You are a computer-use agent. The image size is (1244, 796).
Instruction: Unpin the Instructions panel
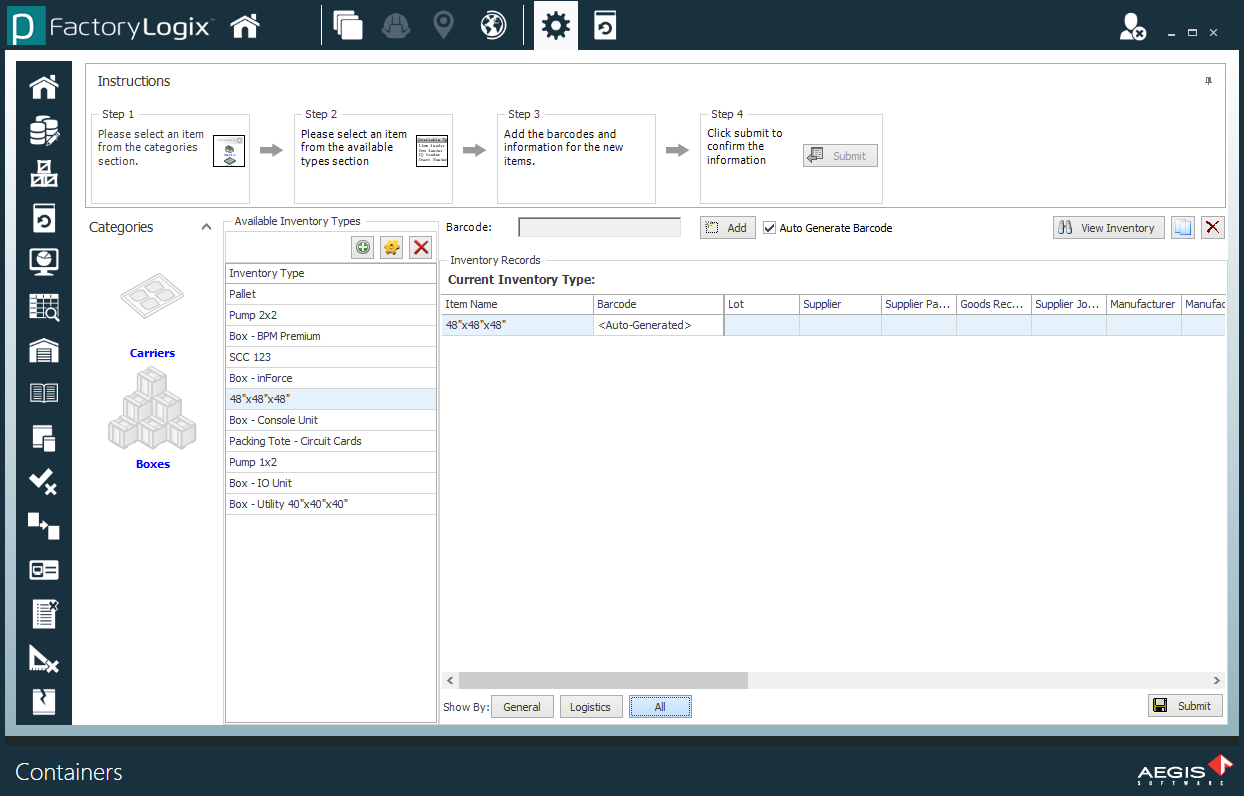(1208, 81)
